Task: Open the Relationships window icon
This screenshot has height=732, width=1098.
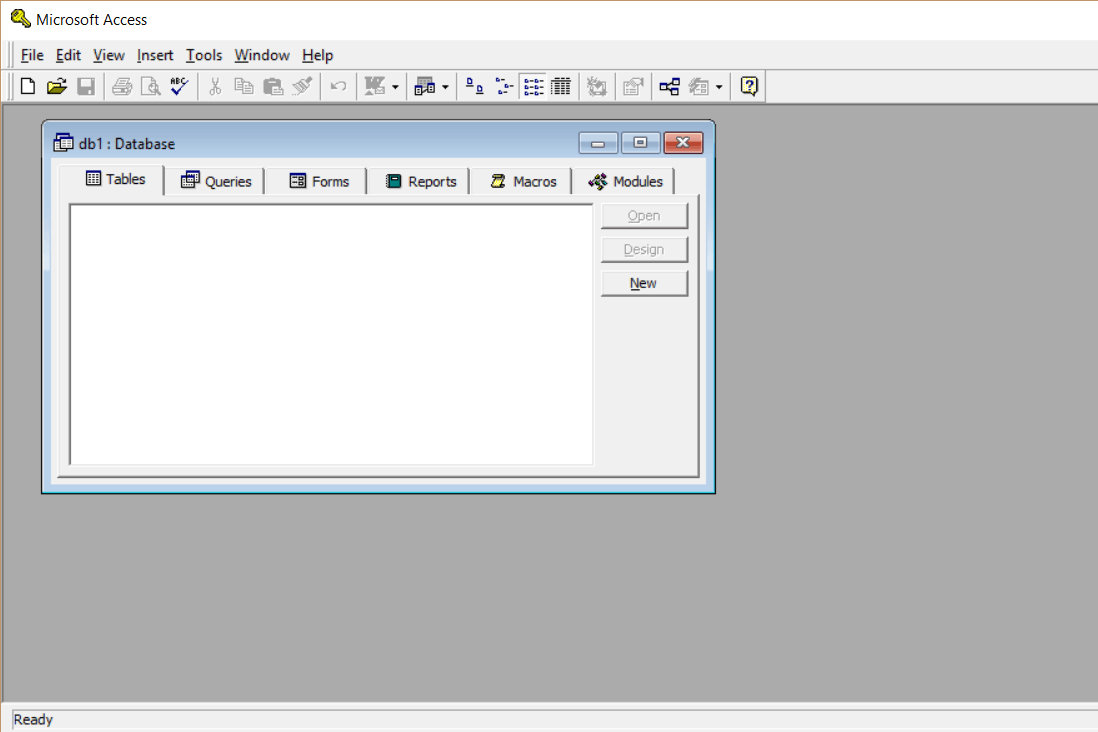Action: click(x=669, y=86)
